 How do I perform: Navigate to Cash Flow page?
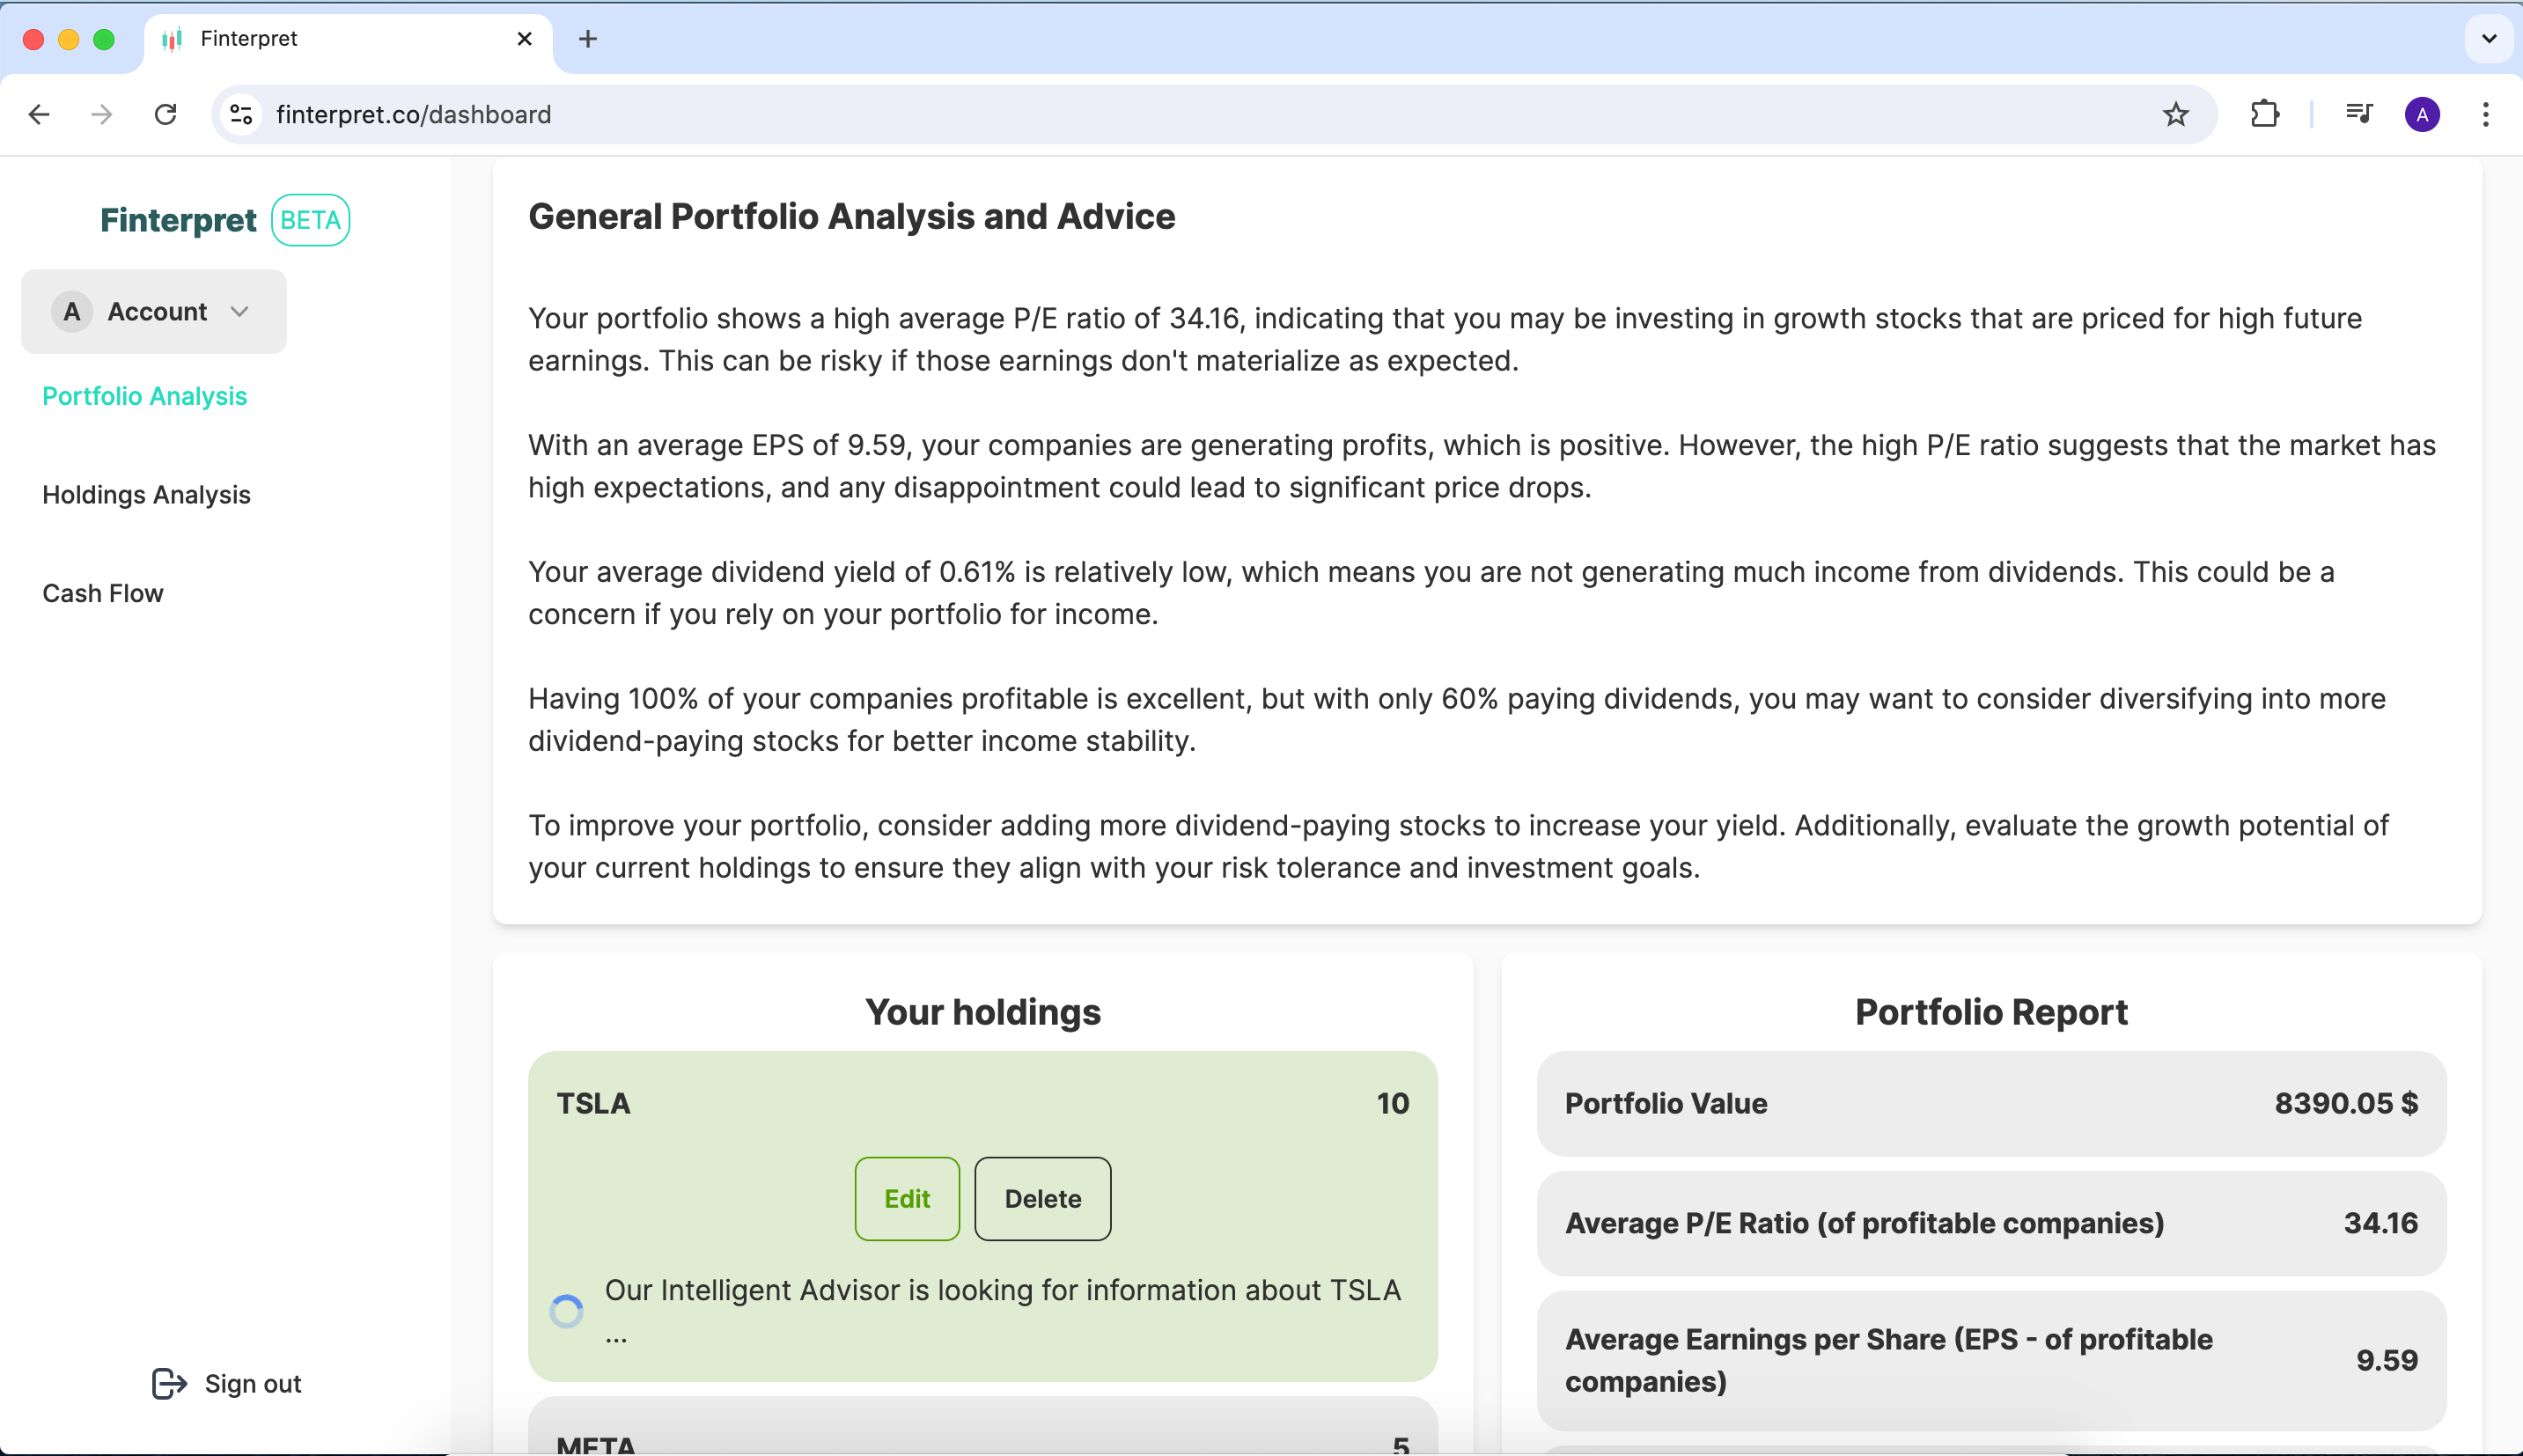[102, 594]
